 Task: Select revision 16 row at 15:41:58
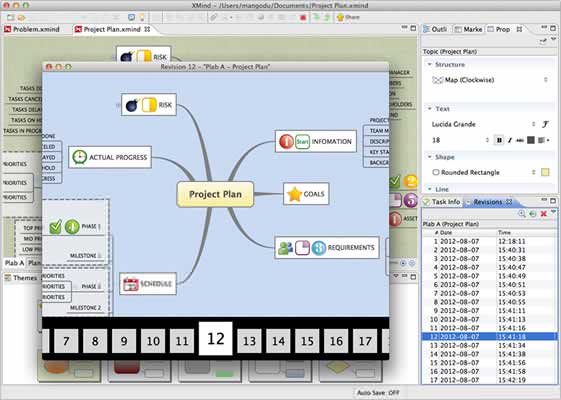pos(489,371)
